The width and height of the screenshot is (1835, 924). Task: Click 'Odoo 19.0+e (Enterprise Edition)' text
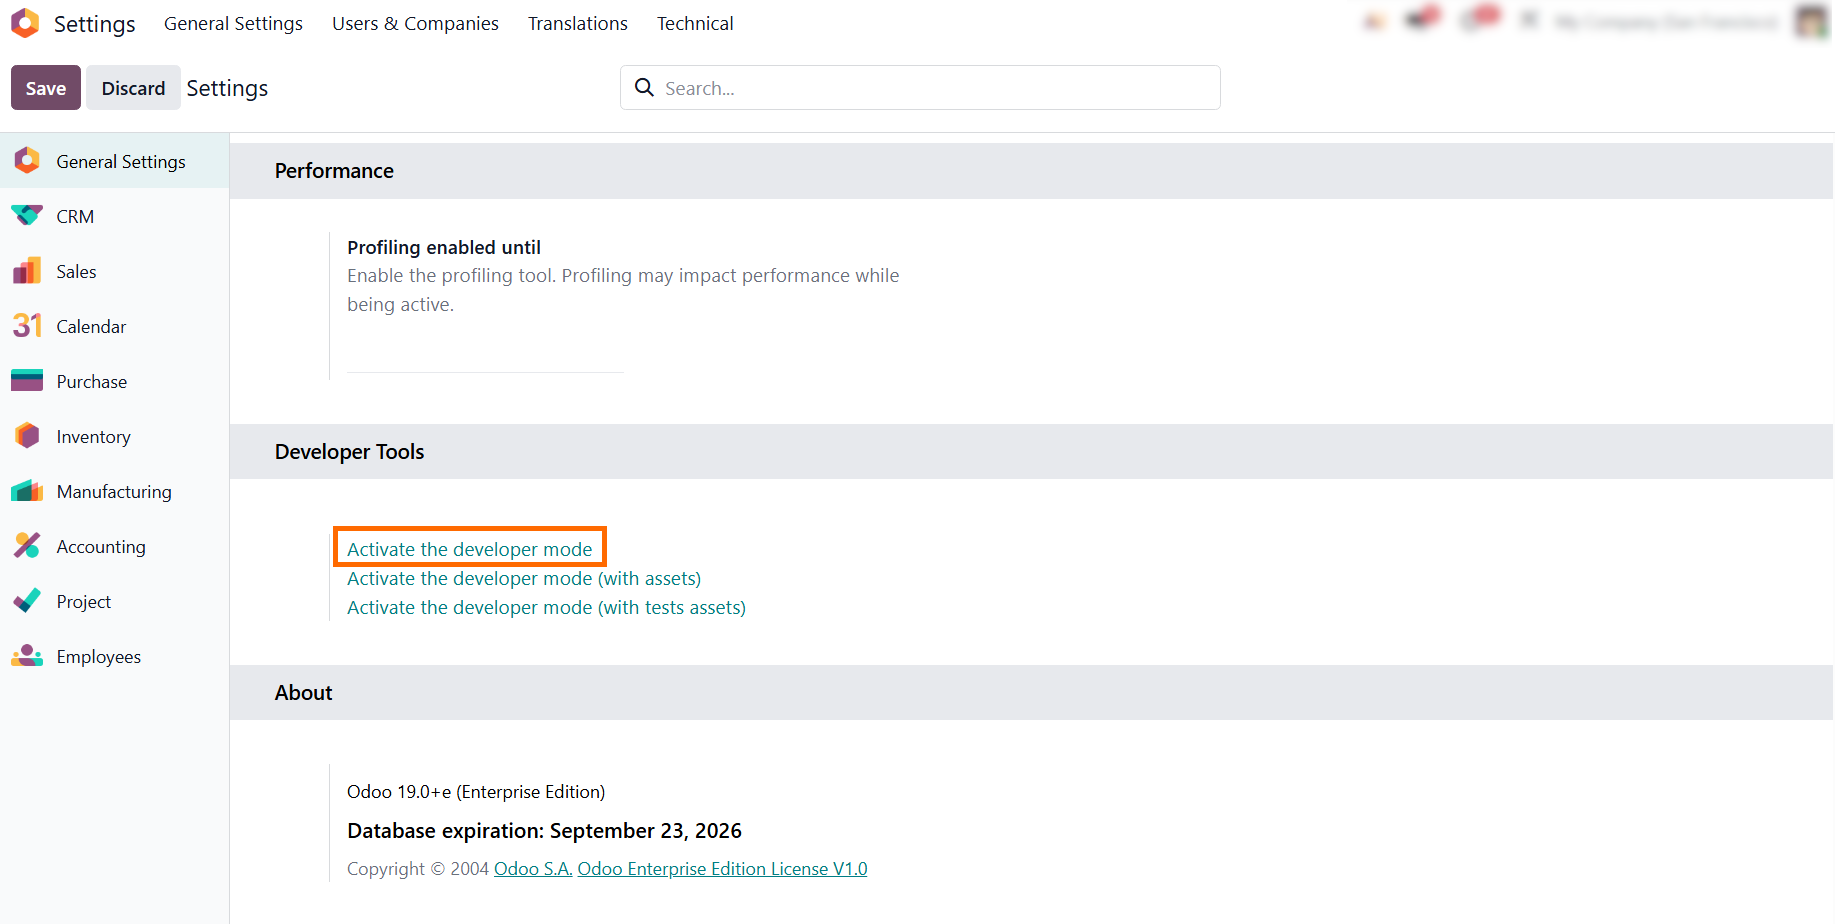click(476, 792)
